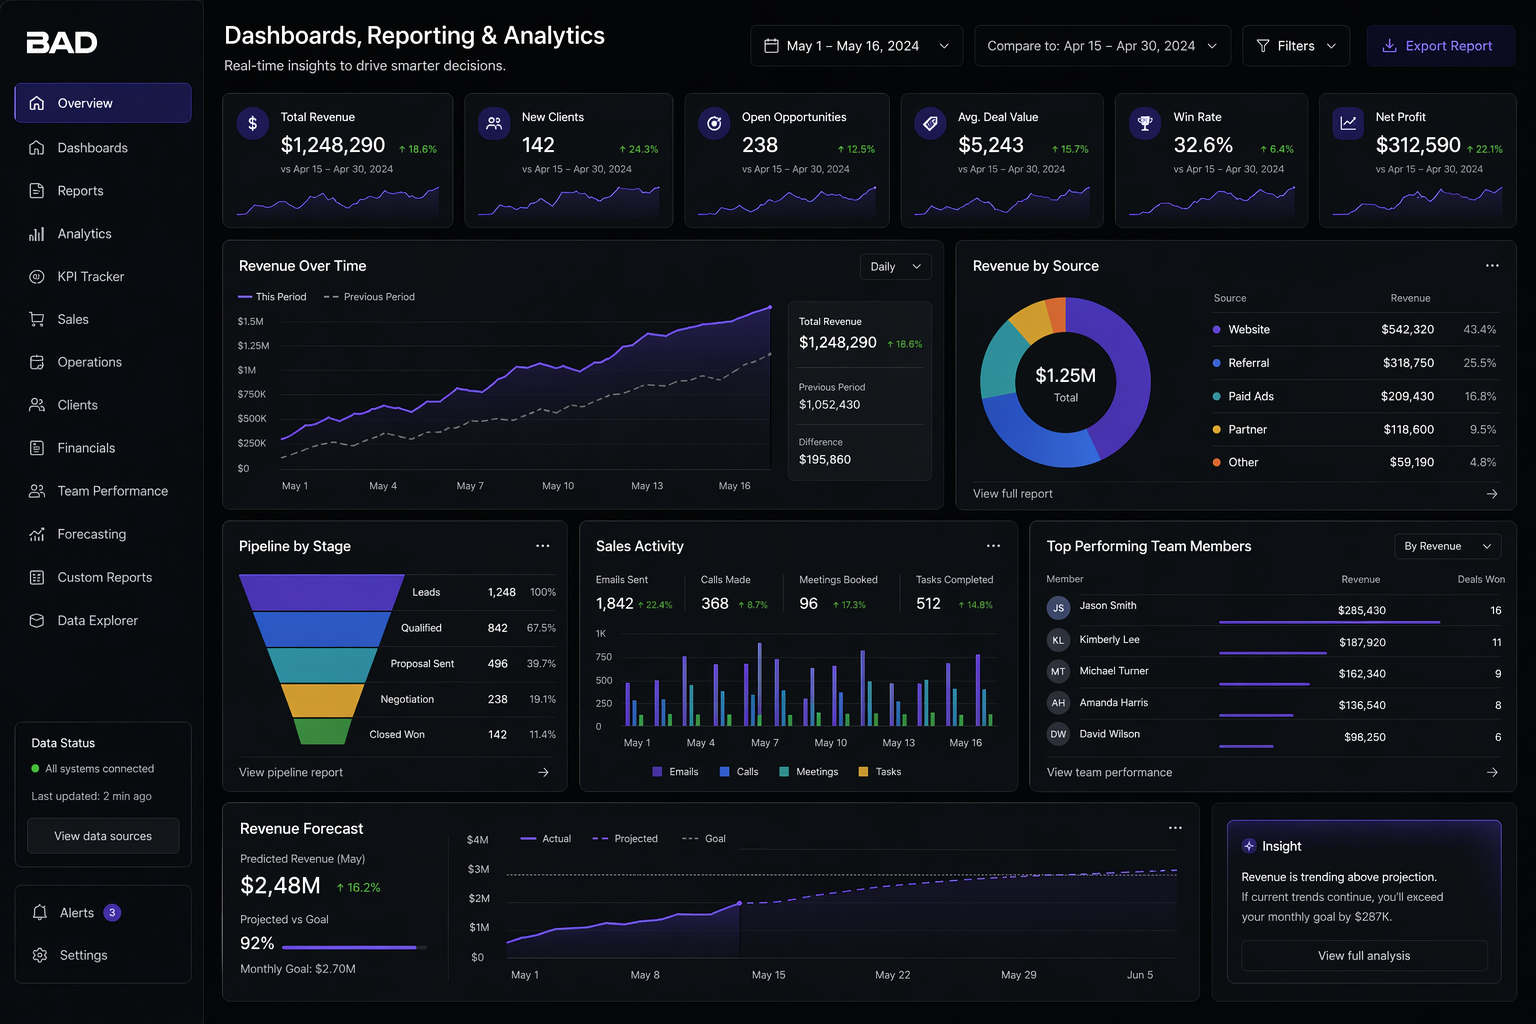This screenshot has width=1536, height=1024.
Task: Open Revenue Forecast more options menu
Action: click(1175, 828)
